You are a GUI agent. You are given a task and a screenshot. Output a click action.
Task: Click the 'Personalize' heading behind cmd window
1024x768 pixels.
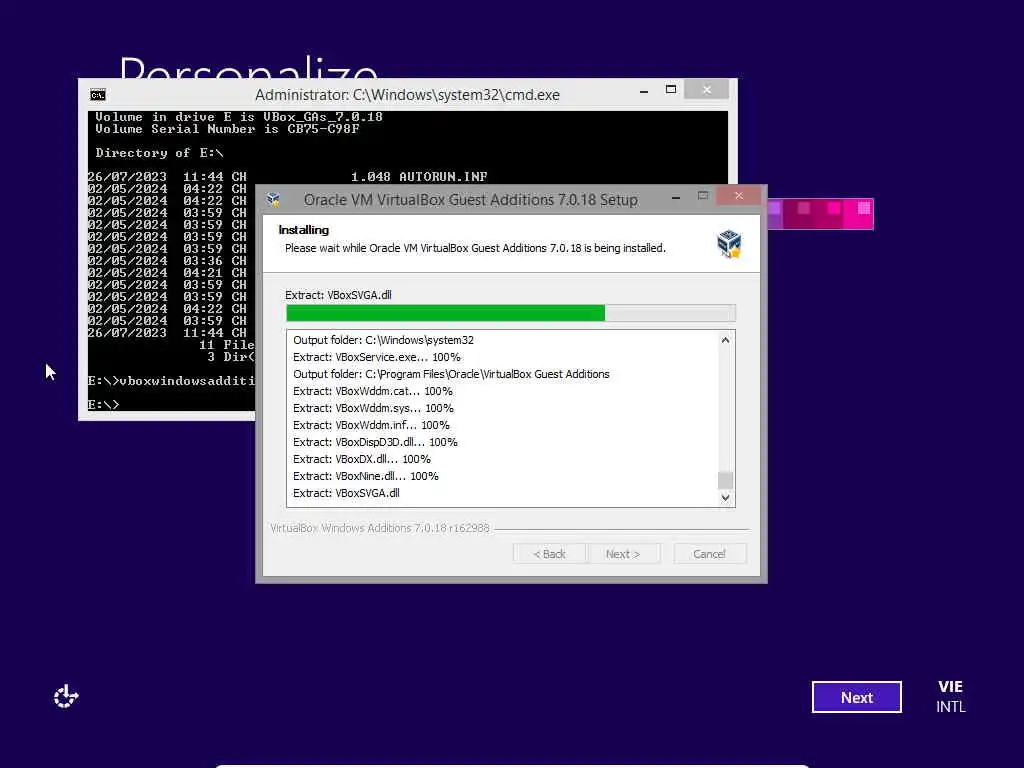(x=248, y=67)
